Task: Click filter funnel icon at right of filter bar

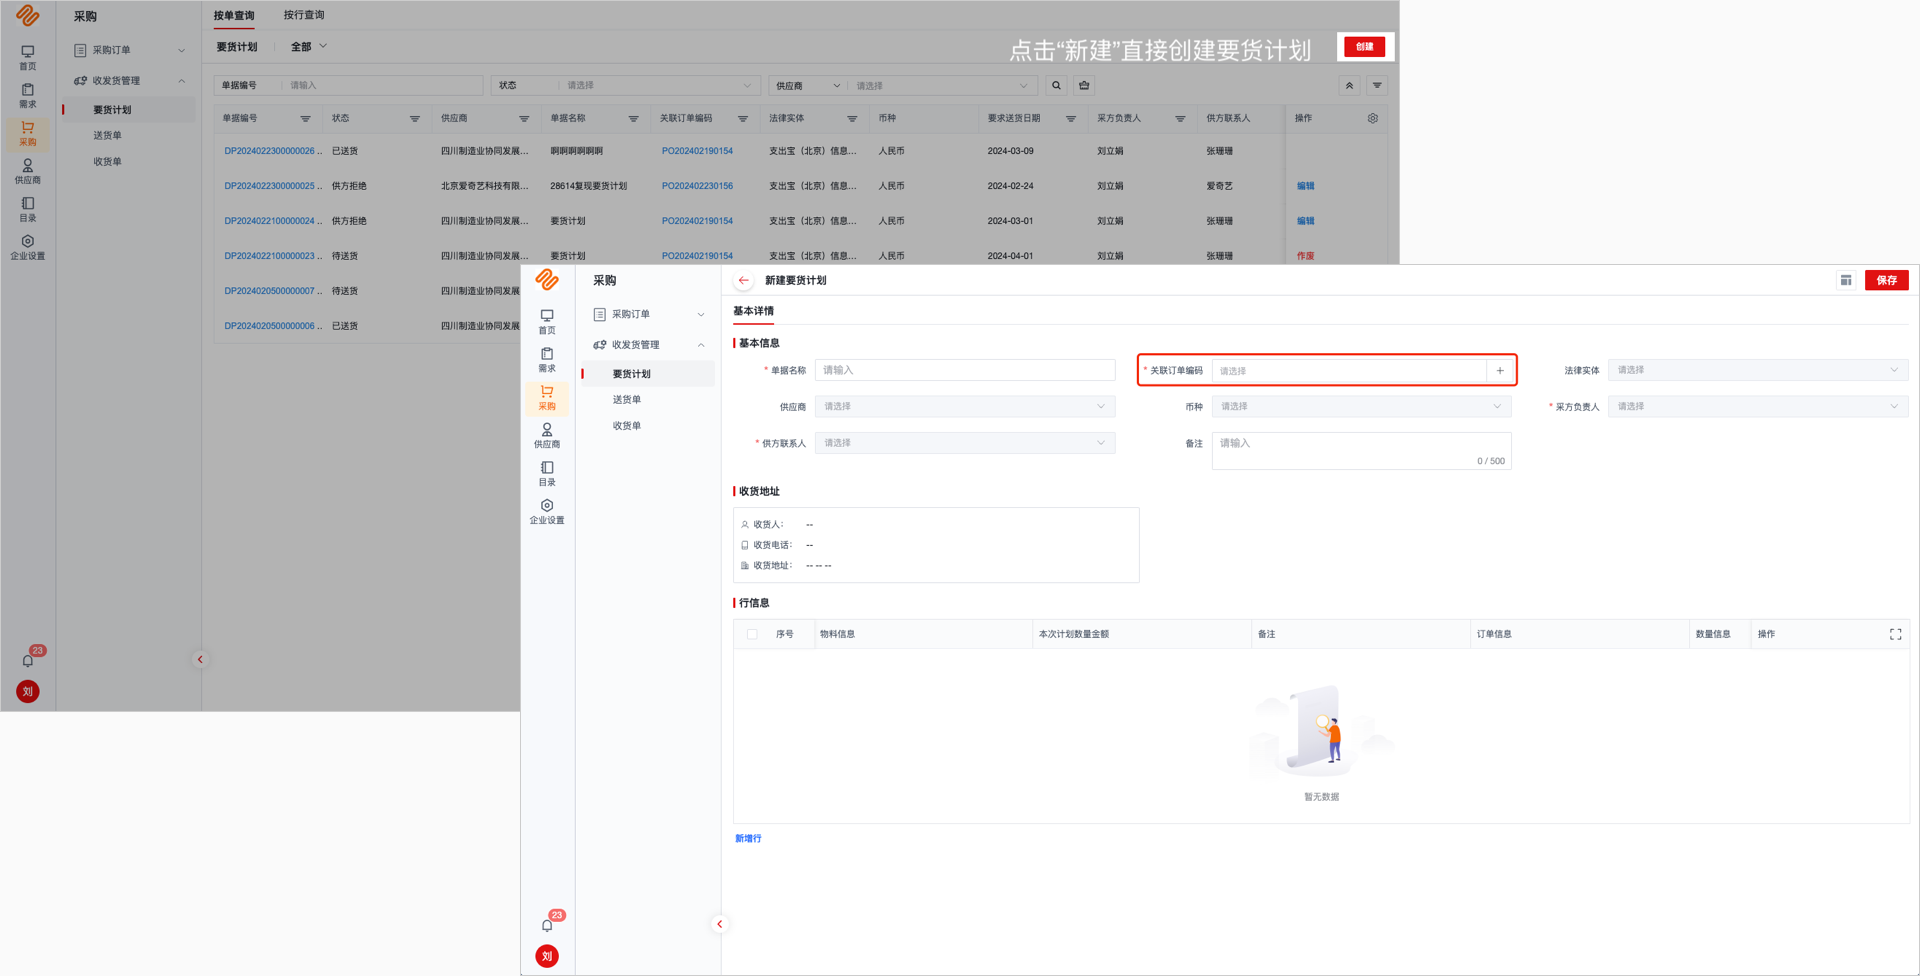Action: click(1377, 85)
